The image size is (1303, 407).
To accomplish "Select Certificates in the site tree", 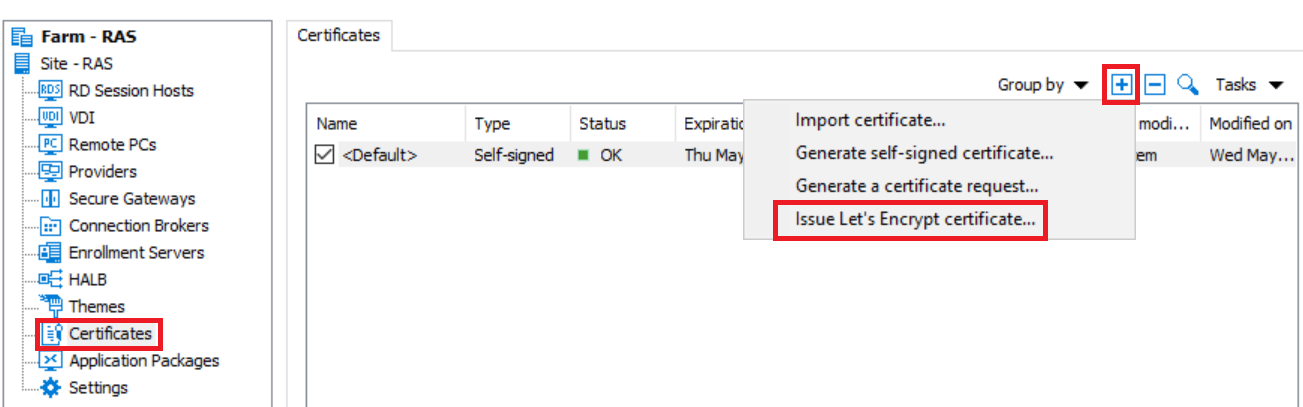I will [110, 333].
